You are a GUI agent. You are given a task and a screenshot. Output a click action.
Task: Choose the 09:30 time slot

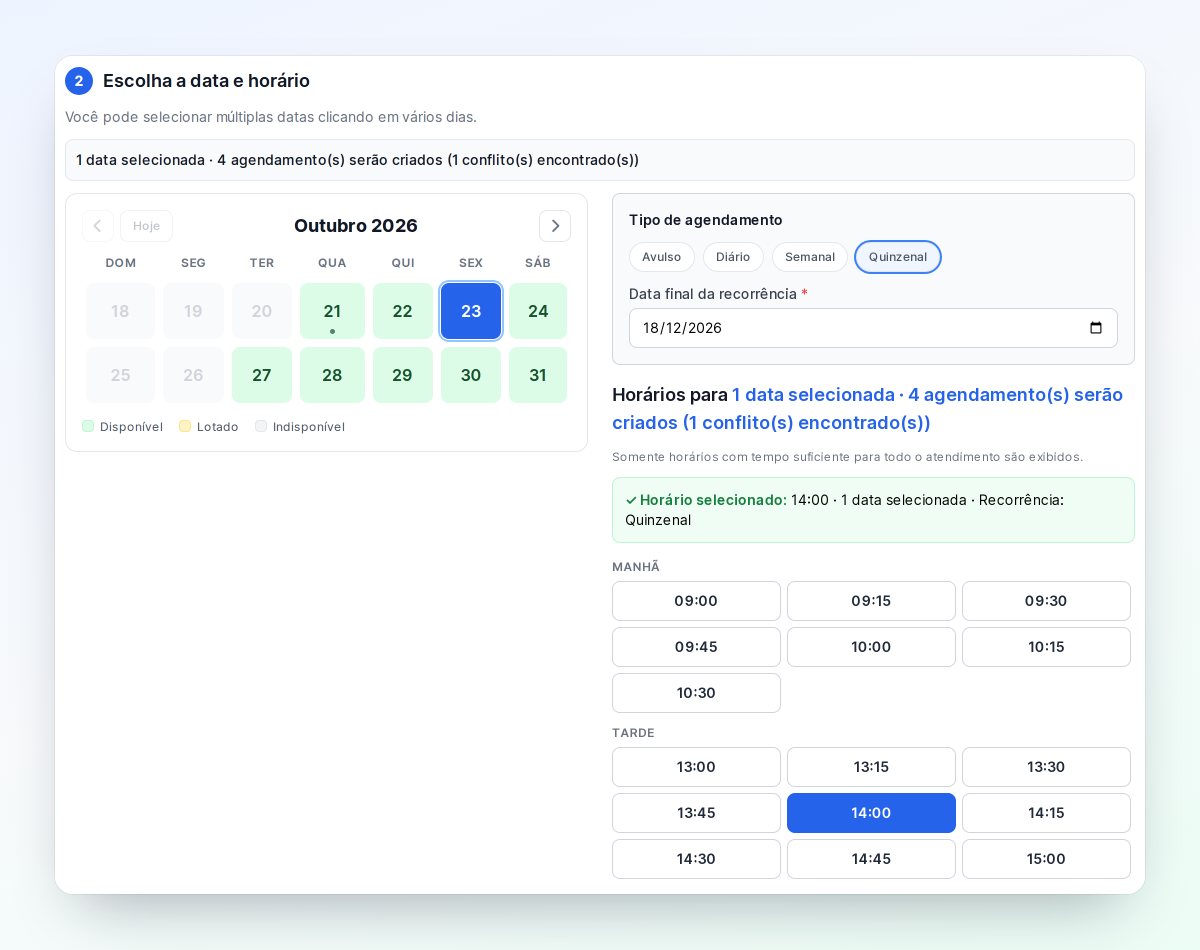tap(1046, 601)
